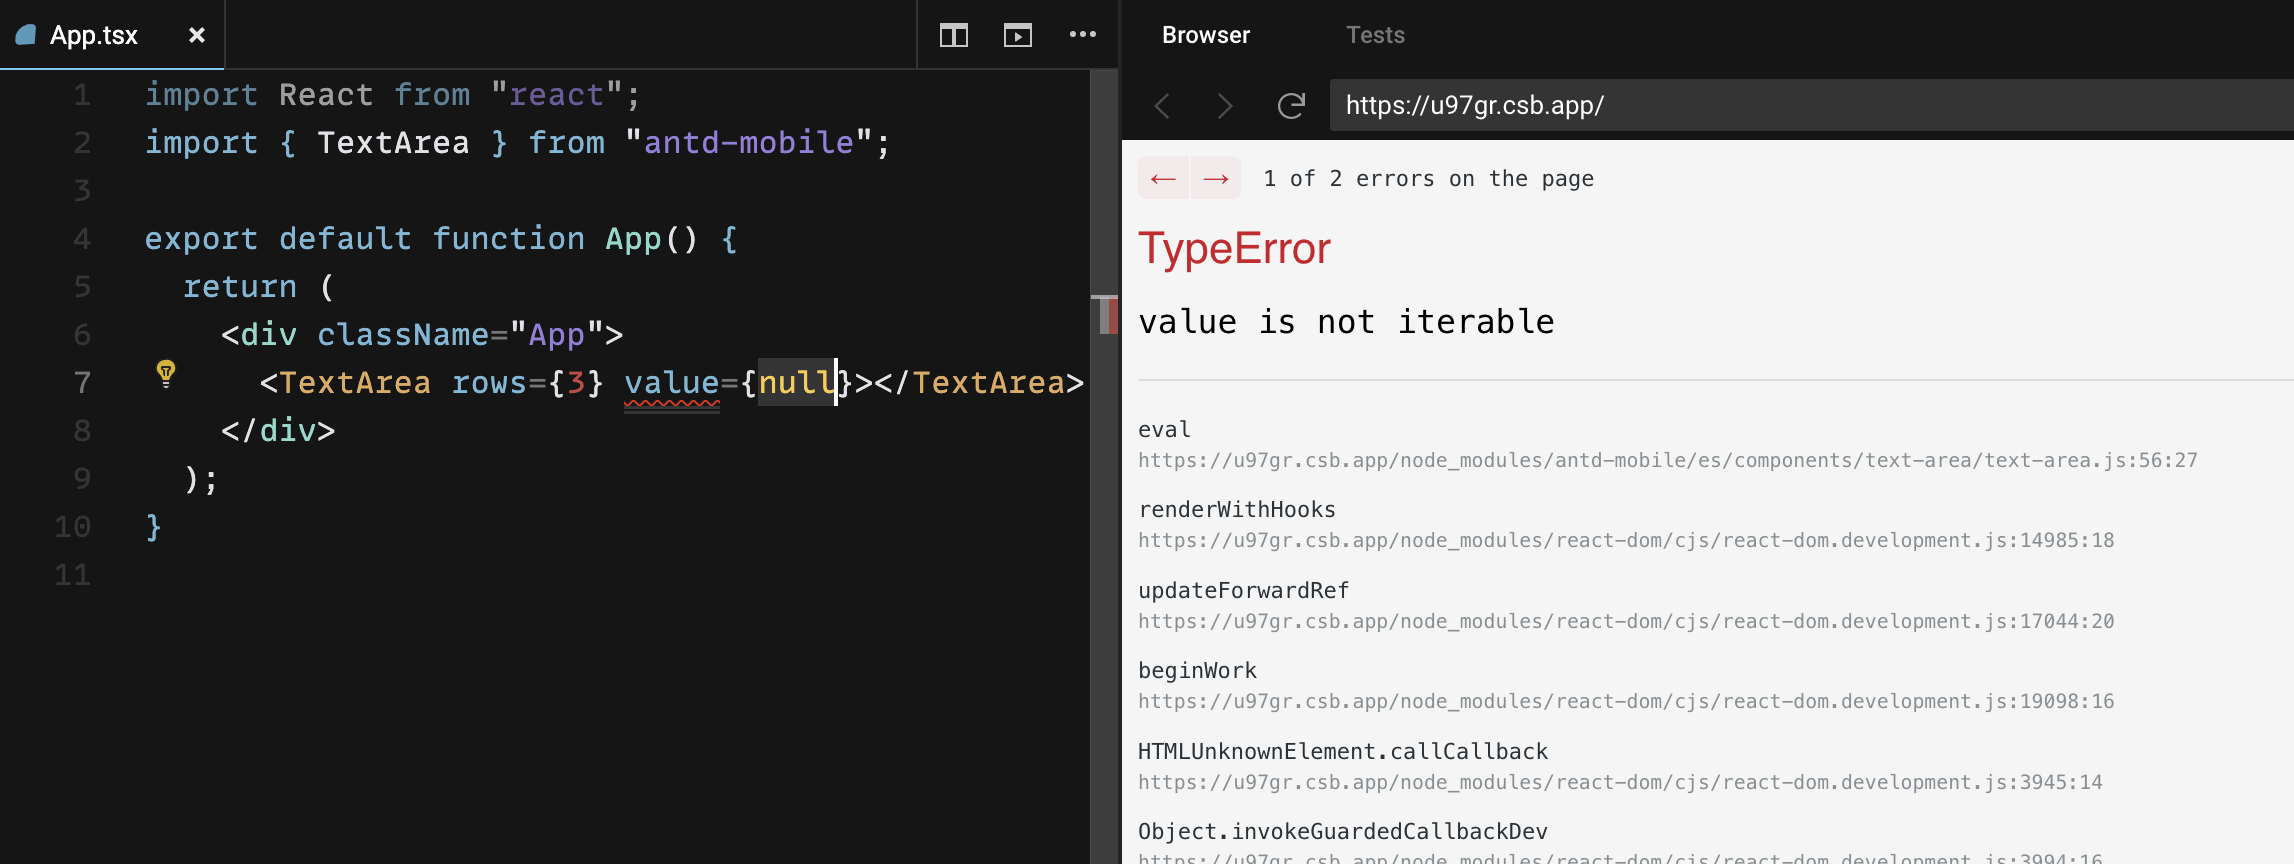Switch to the Browser tab
This screenshot has height=864, width=2294.
pos(1206,35)
